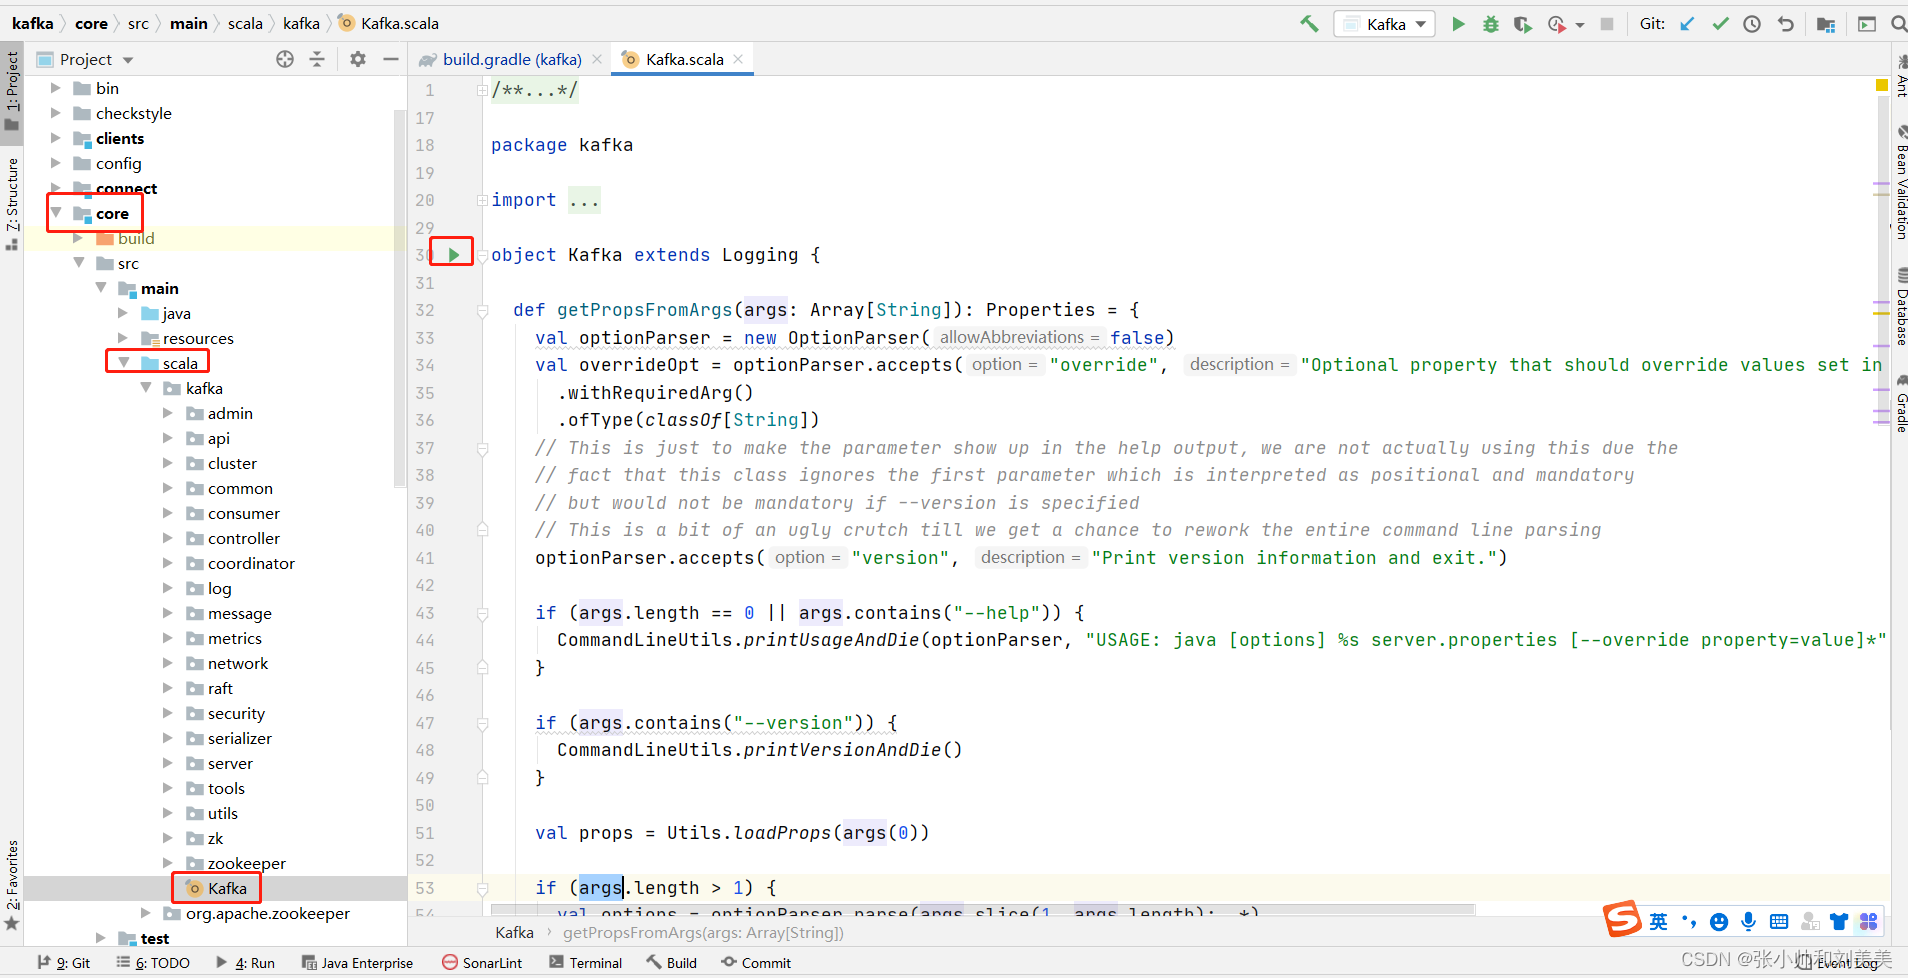Click the Run Anything icon in the toolbar
The image size is (1908, 978).
1866,24
